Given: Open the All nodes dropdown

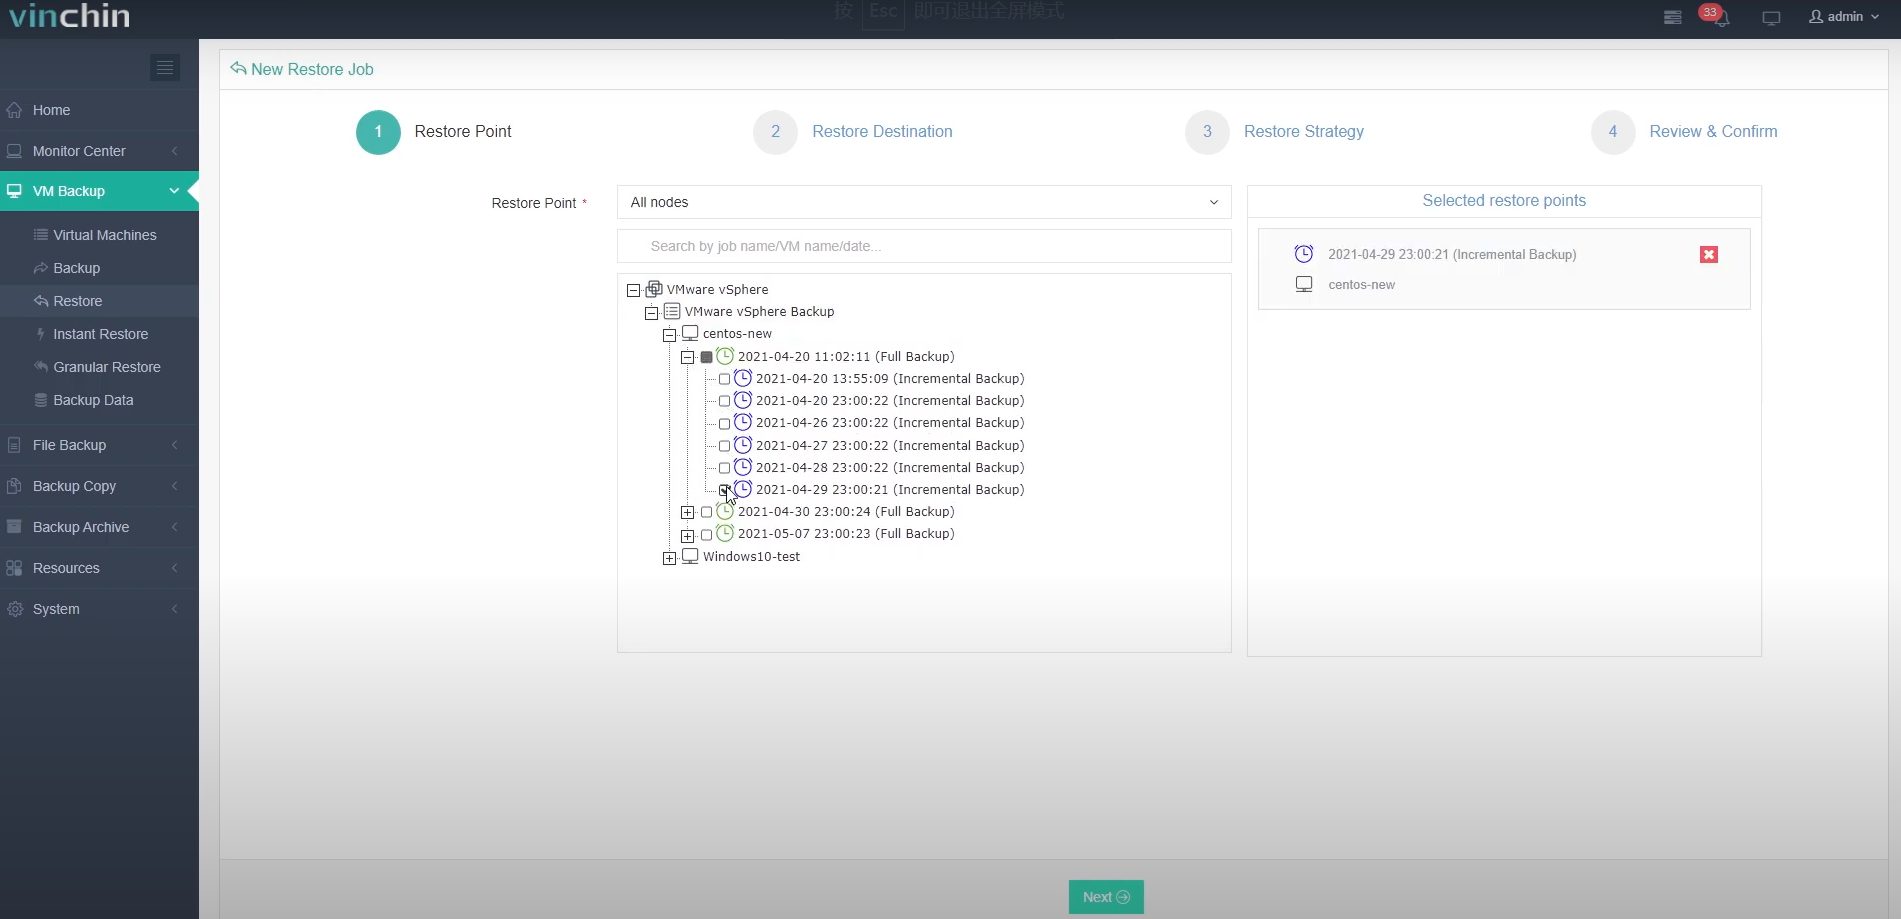Looking at the screenshot, I should 924,202.
